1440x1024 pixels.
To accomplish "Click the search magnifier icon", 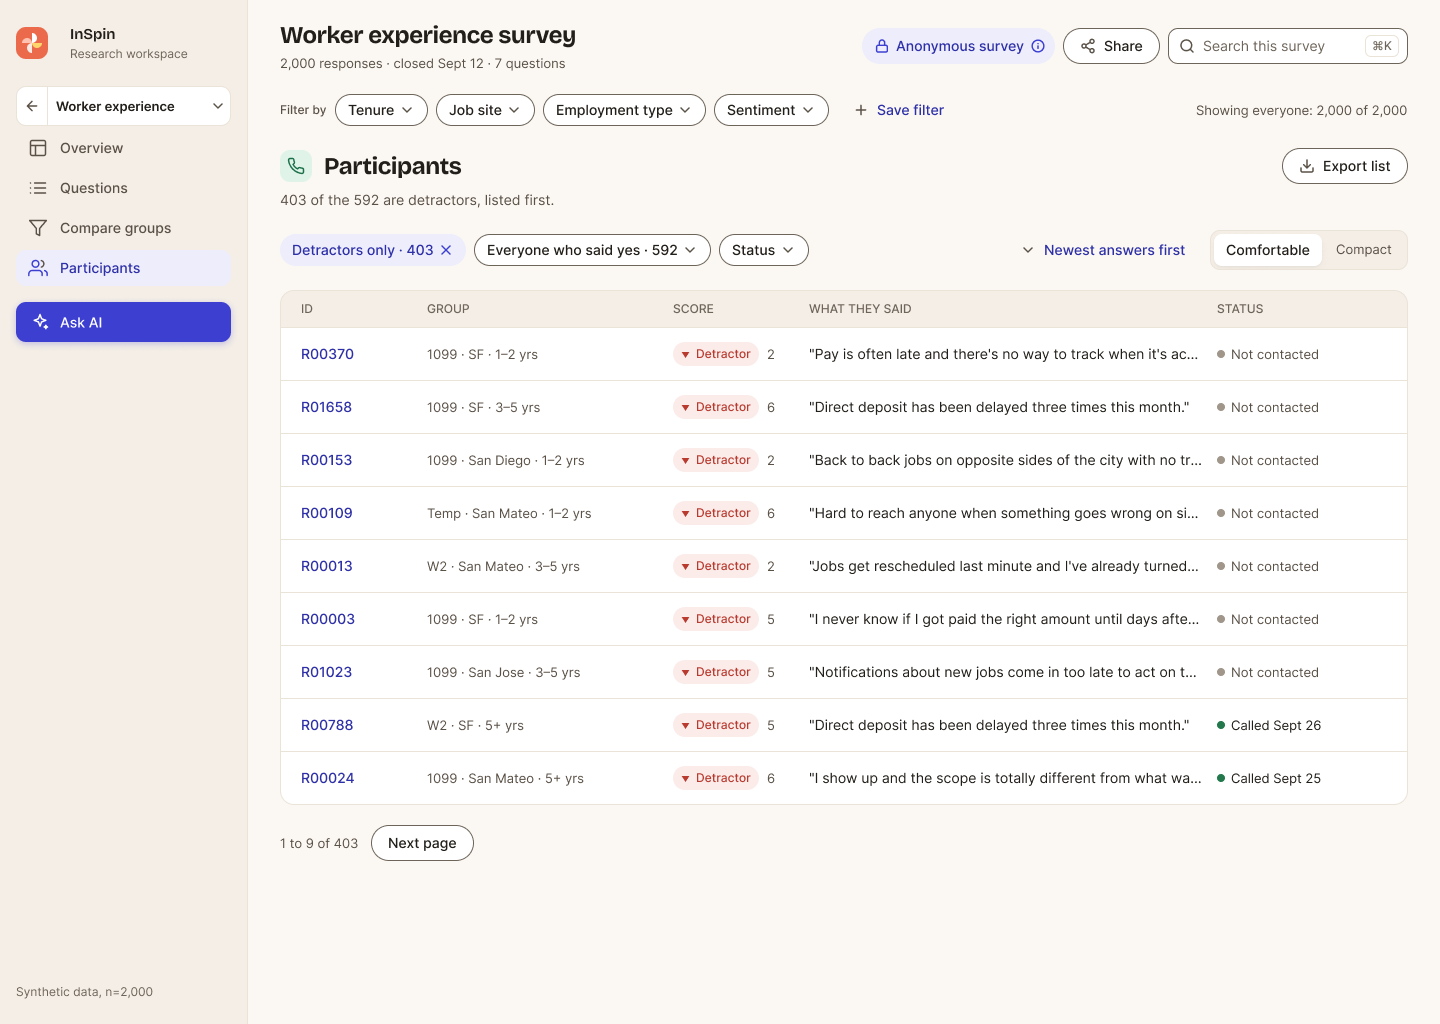I will tap(1187, 46).
